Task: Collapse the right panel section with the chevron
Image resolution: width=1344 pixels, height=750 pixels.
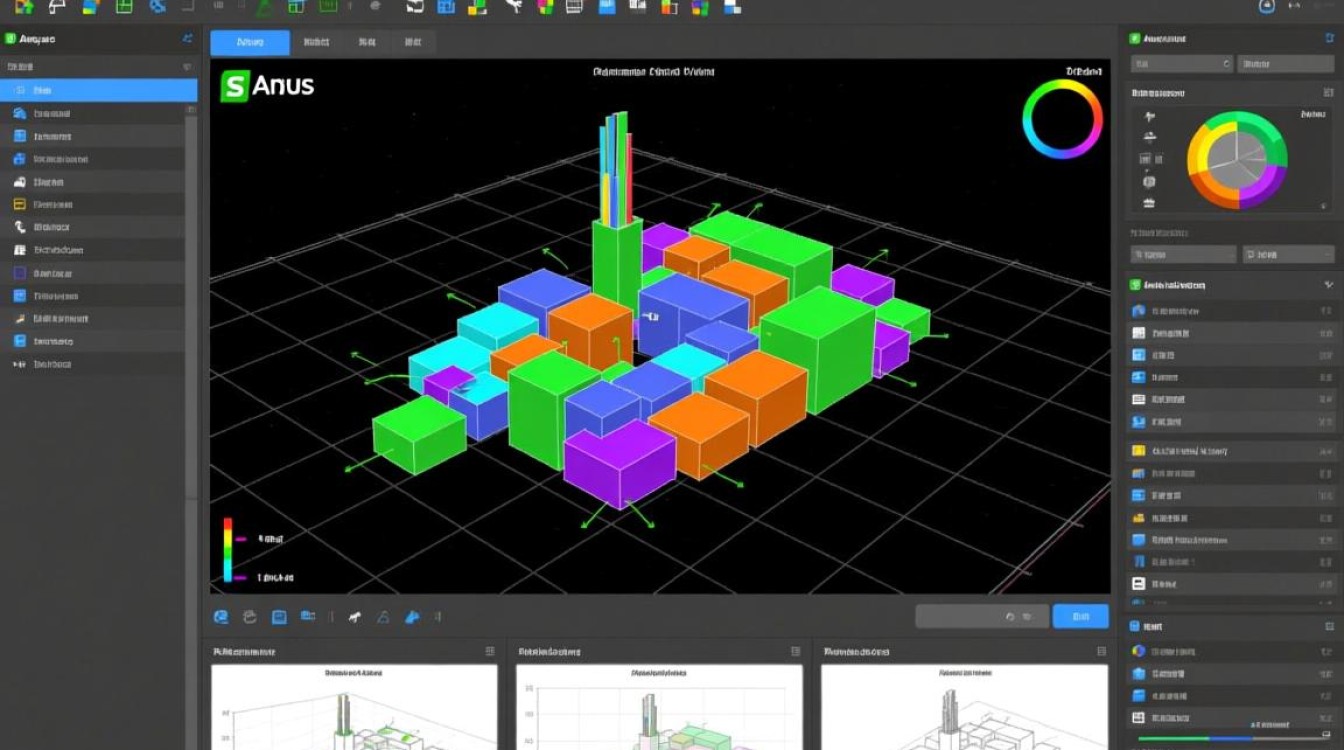Action: pyautogui.click(x=1328, y=285)
